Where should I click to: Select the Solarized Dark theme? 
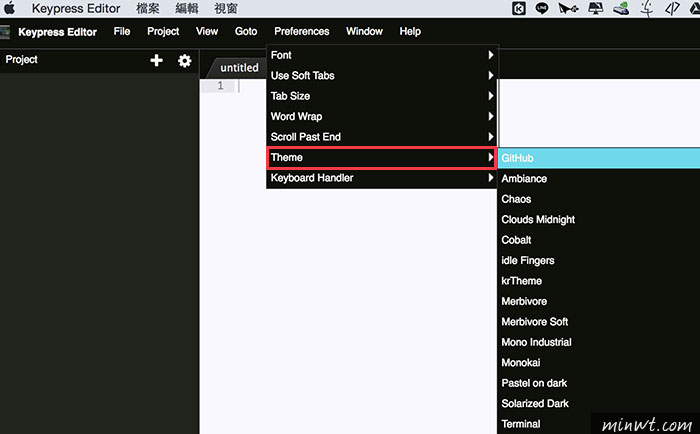[x=599, y=404]
